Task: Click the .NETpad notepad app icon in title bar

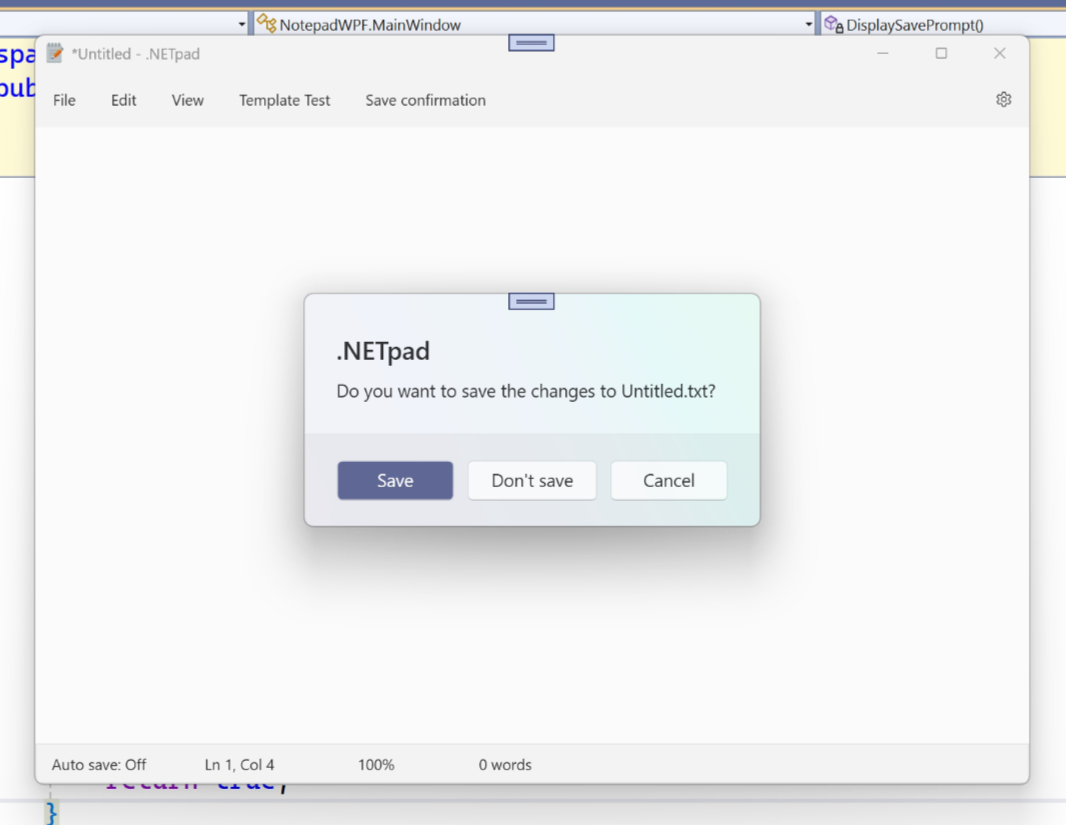Action: coord(54,53)
